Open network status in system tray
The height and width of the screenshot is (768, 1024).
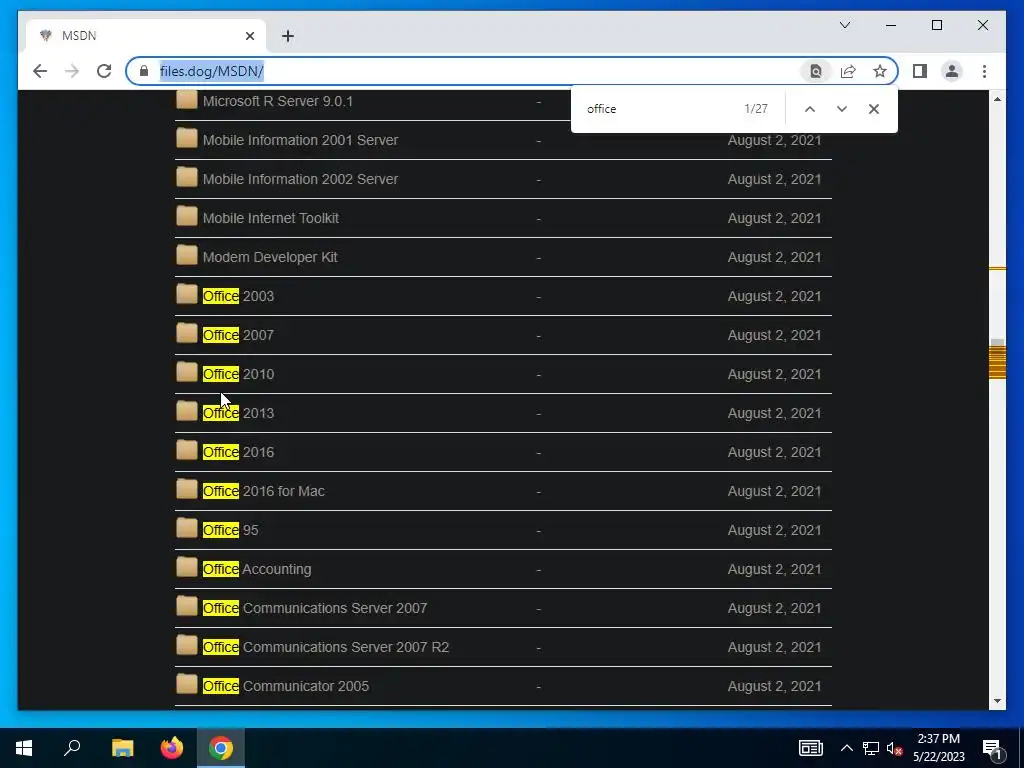871,748
